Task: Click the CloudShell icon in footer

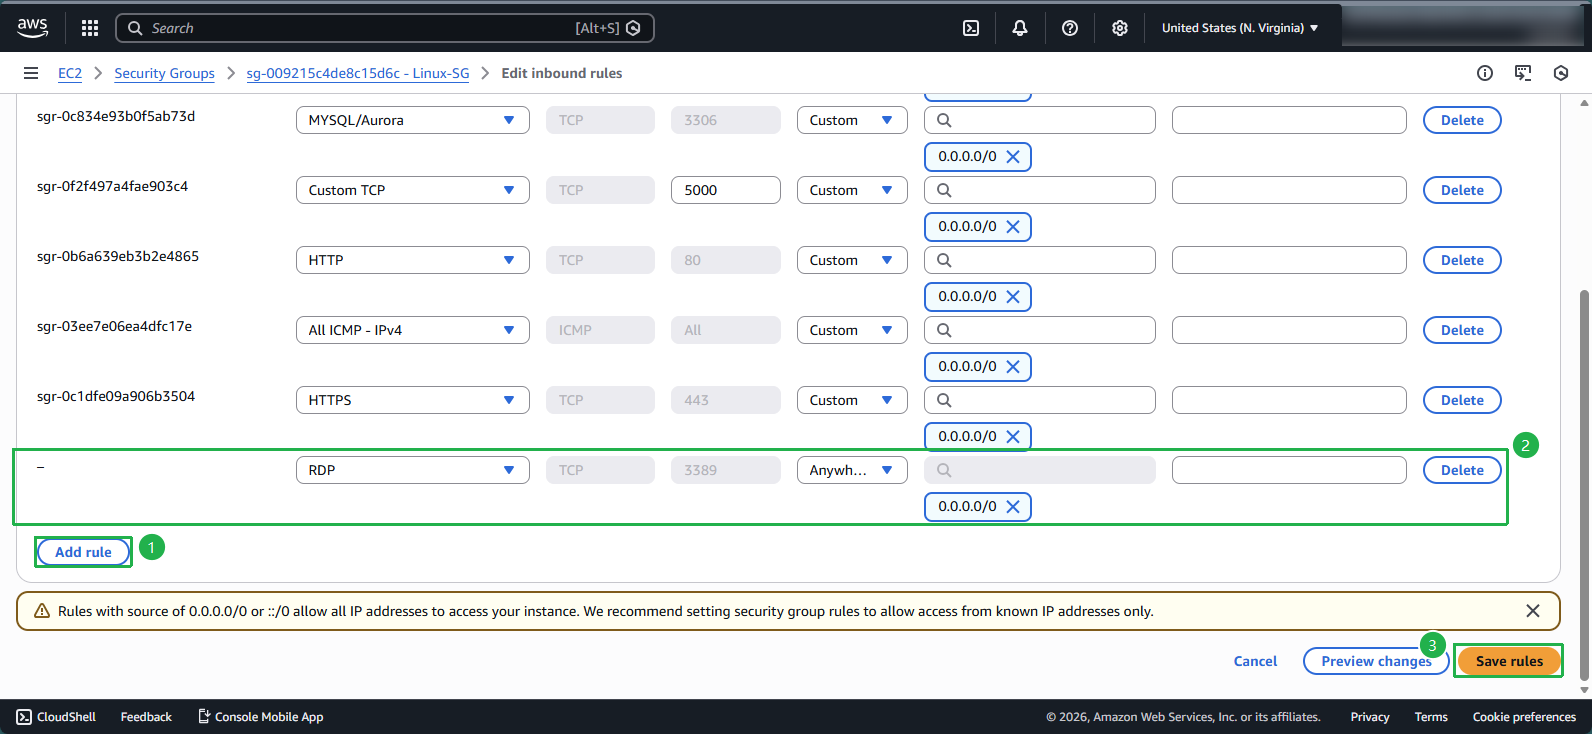Action: coord(24,717)
